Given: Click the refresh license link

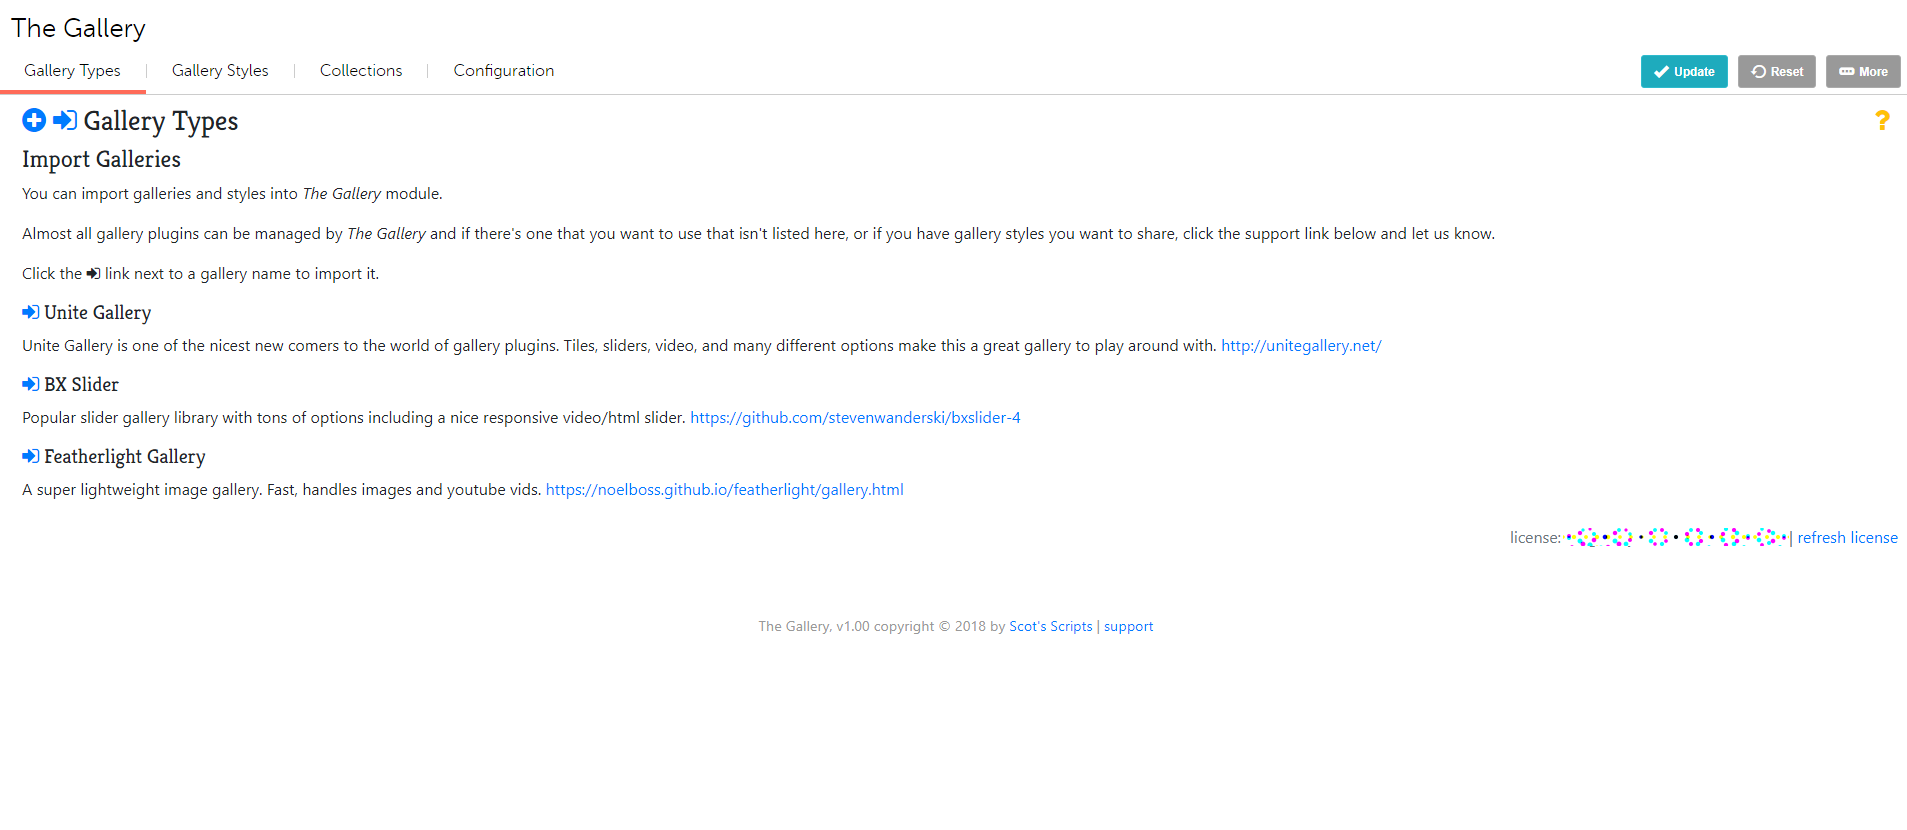Looking at the screenshot, I should tap(1847, 538).
